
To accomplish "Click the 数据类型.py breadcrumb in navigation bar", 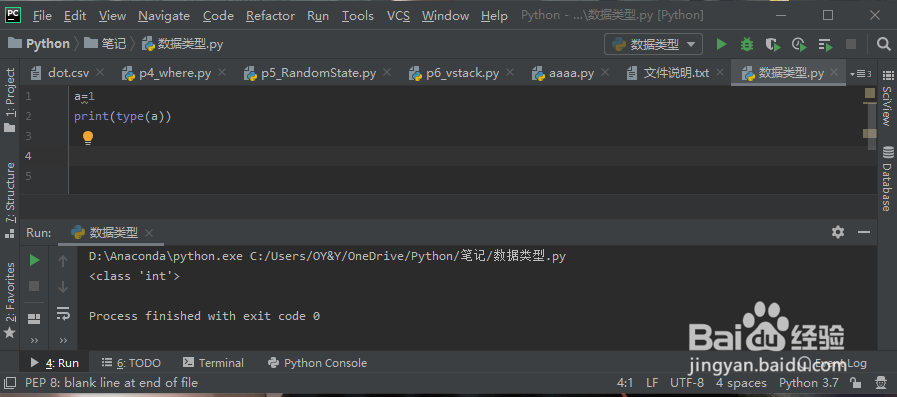I will [182, 43].
